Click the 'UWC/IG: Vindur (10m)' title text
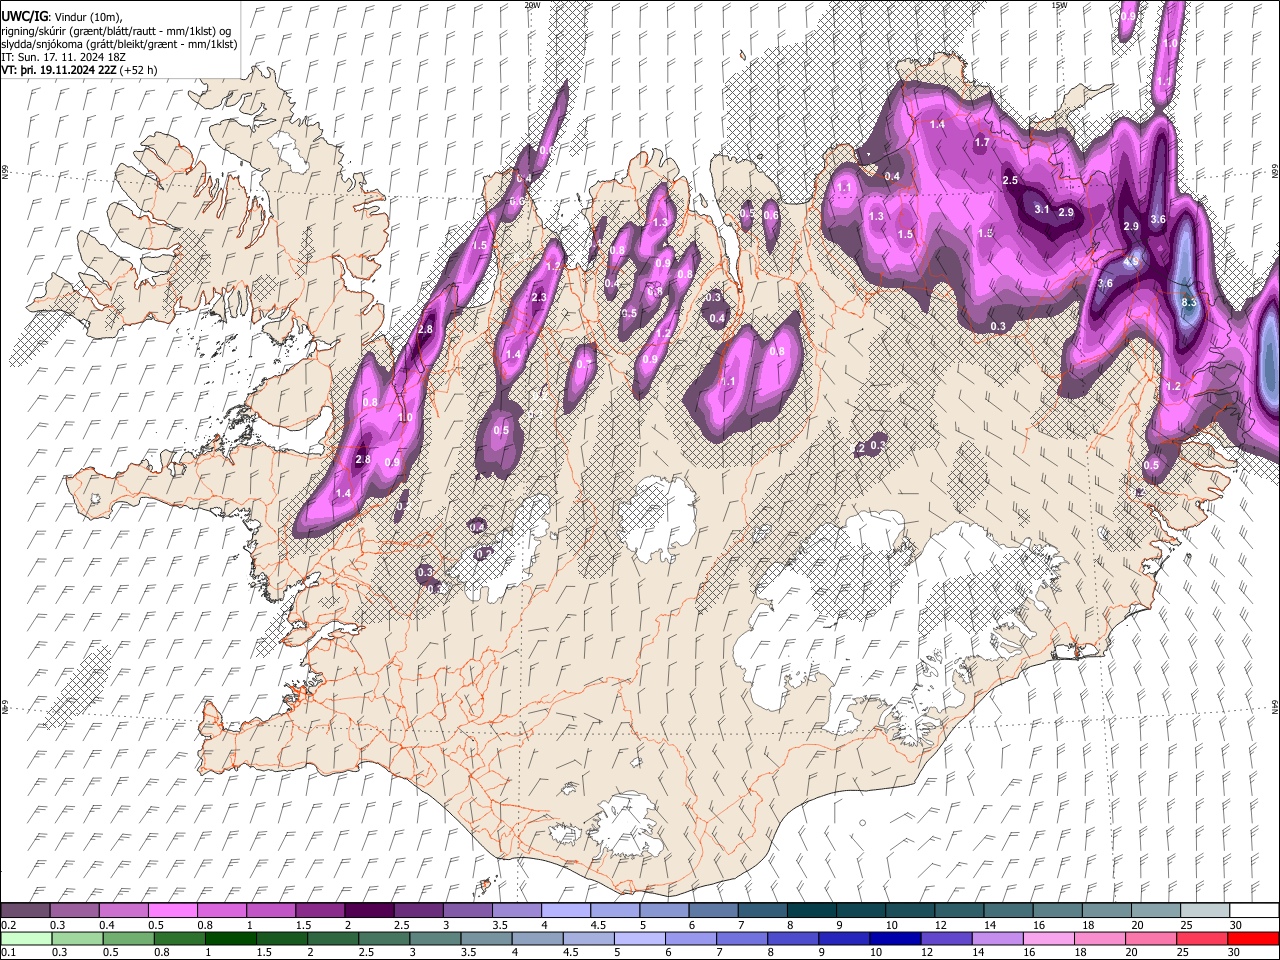This screenshot has width=1280, height=960. tap(62, 17)
